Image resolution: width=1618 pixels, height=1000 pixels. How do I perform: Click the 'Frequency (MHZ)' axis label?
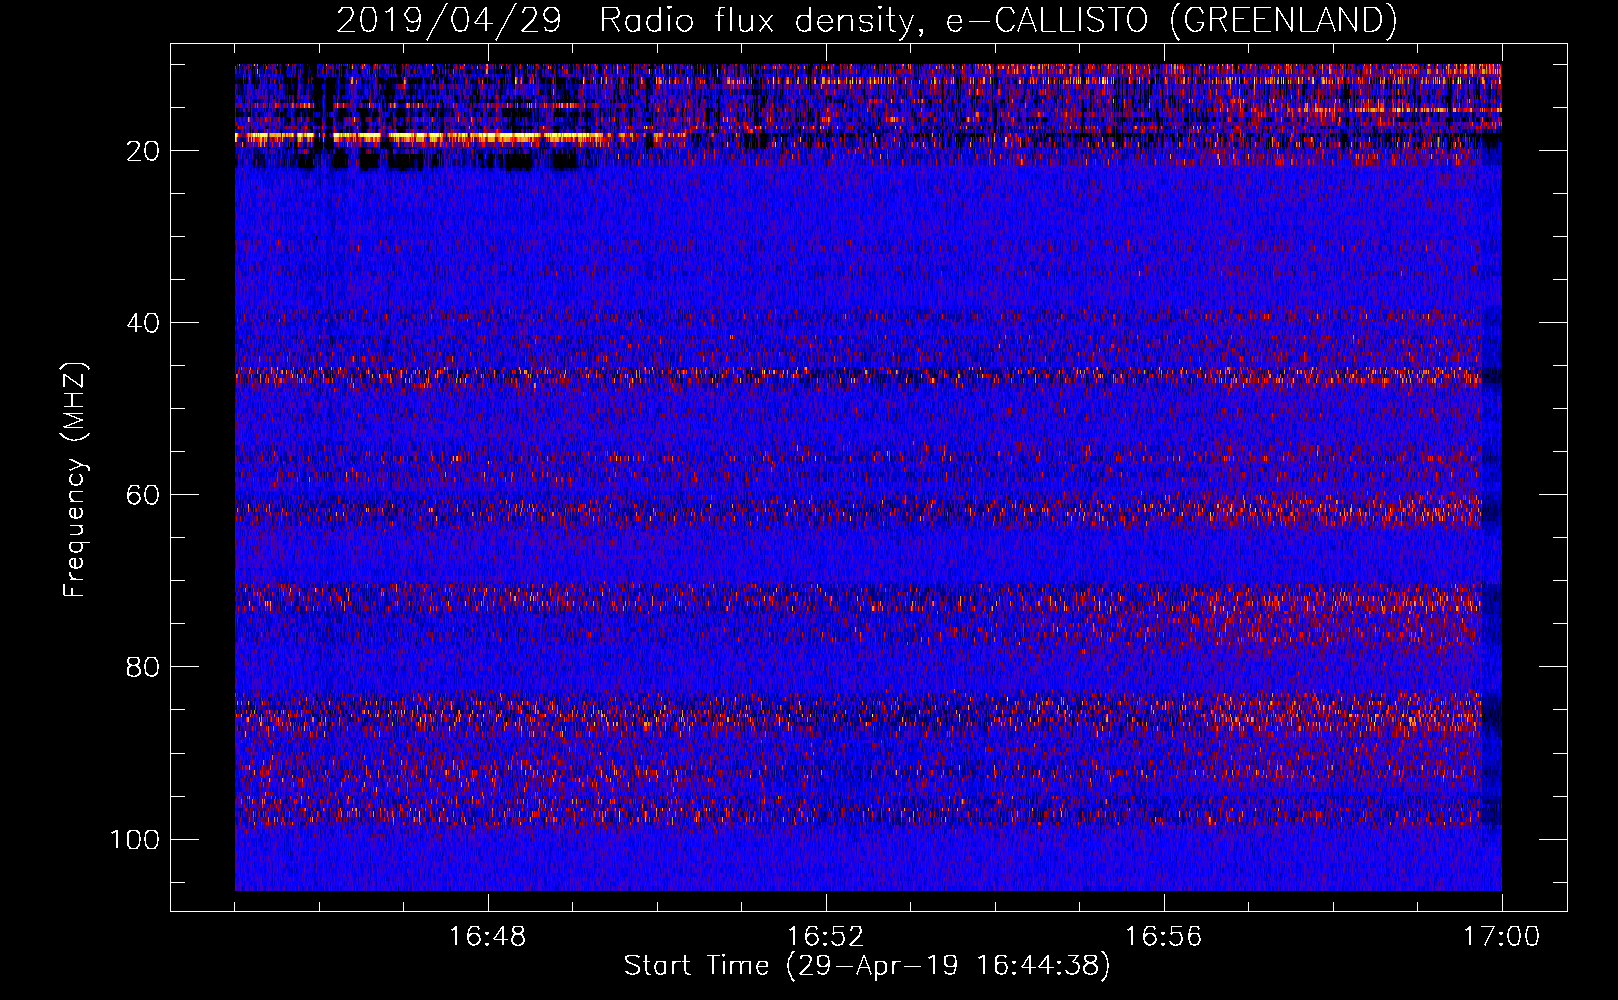click(75, 480)
